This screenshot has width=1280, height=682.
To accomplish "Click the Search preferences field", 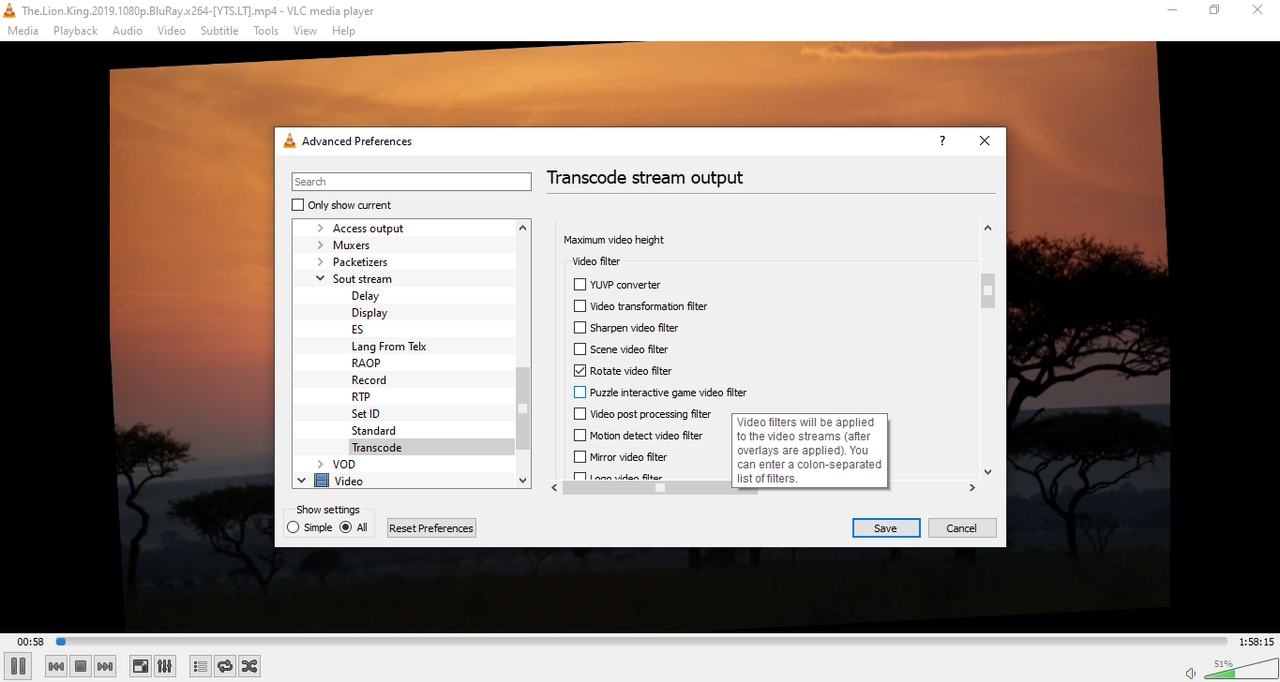I will 411,182.
